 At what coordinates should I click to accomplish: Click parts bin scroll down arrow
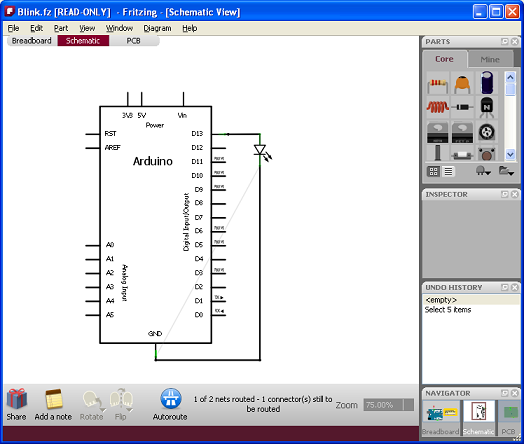pos(510,154)
